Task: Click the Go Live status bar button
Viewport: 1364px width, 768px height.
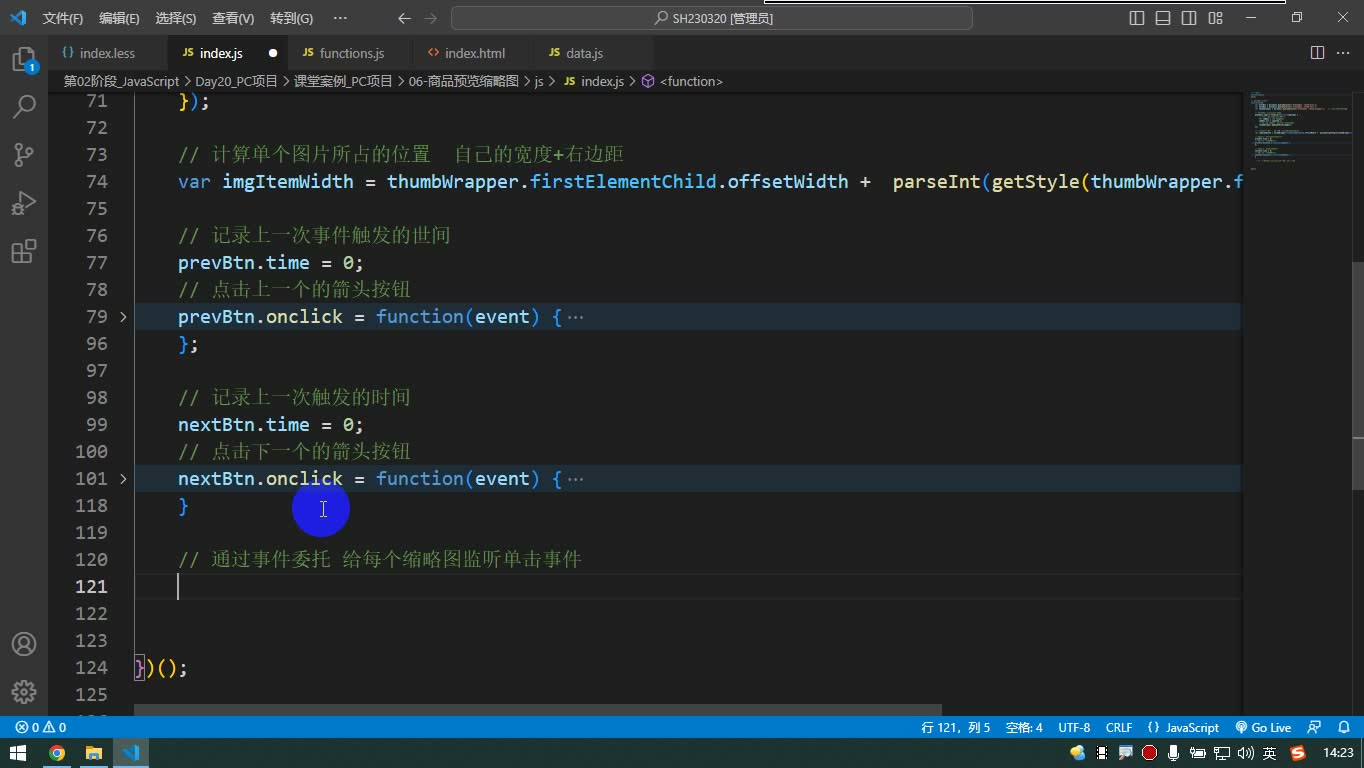Action: click(1263, 727)
